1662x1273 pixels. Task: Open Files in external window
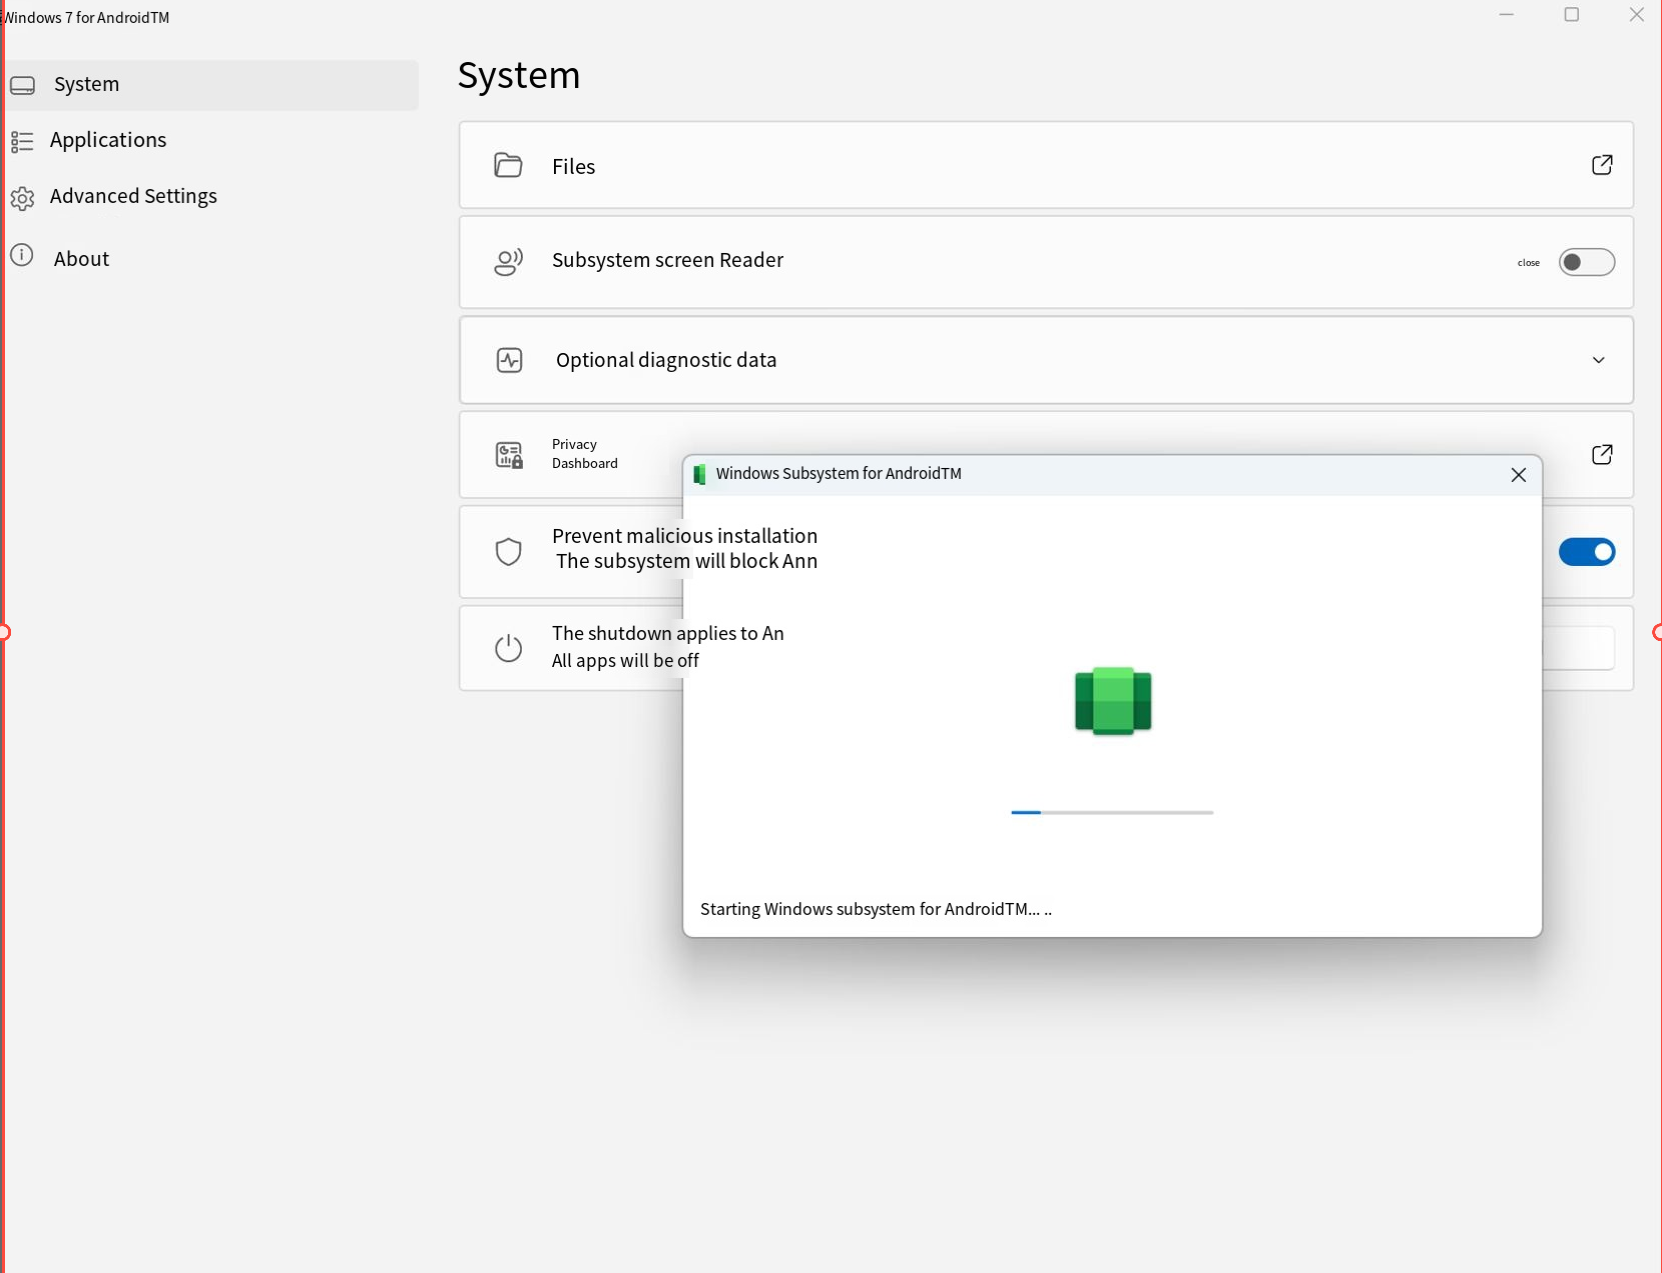click(x=1602, y=165)
